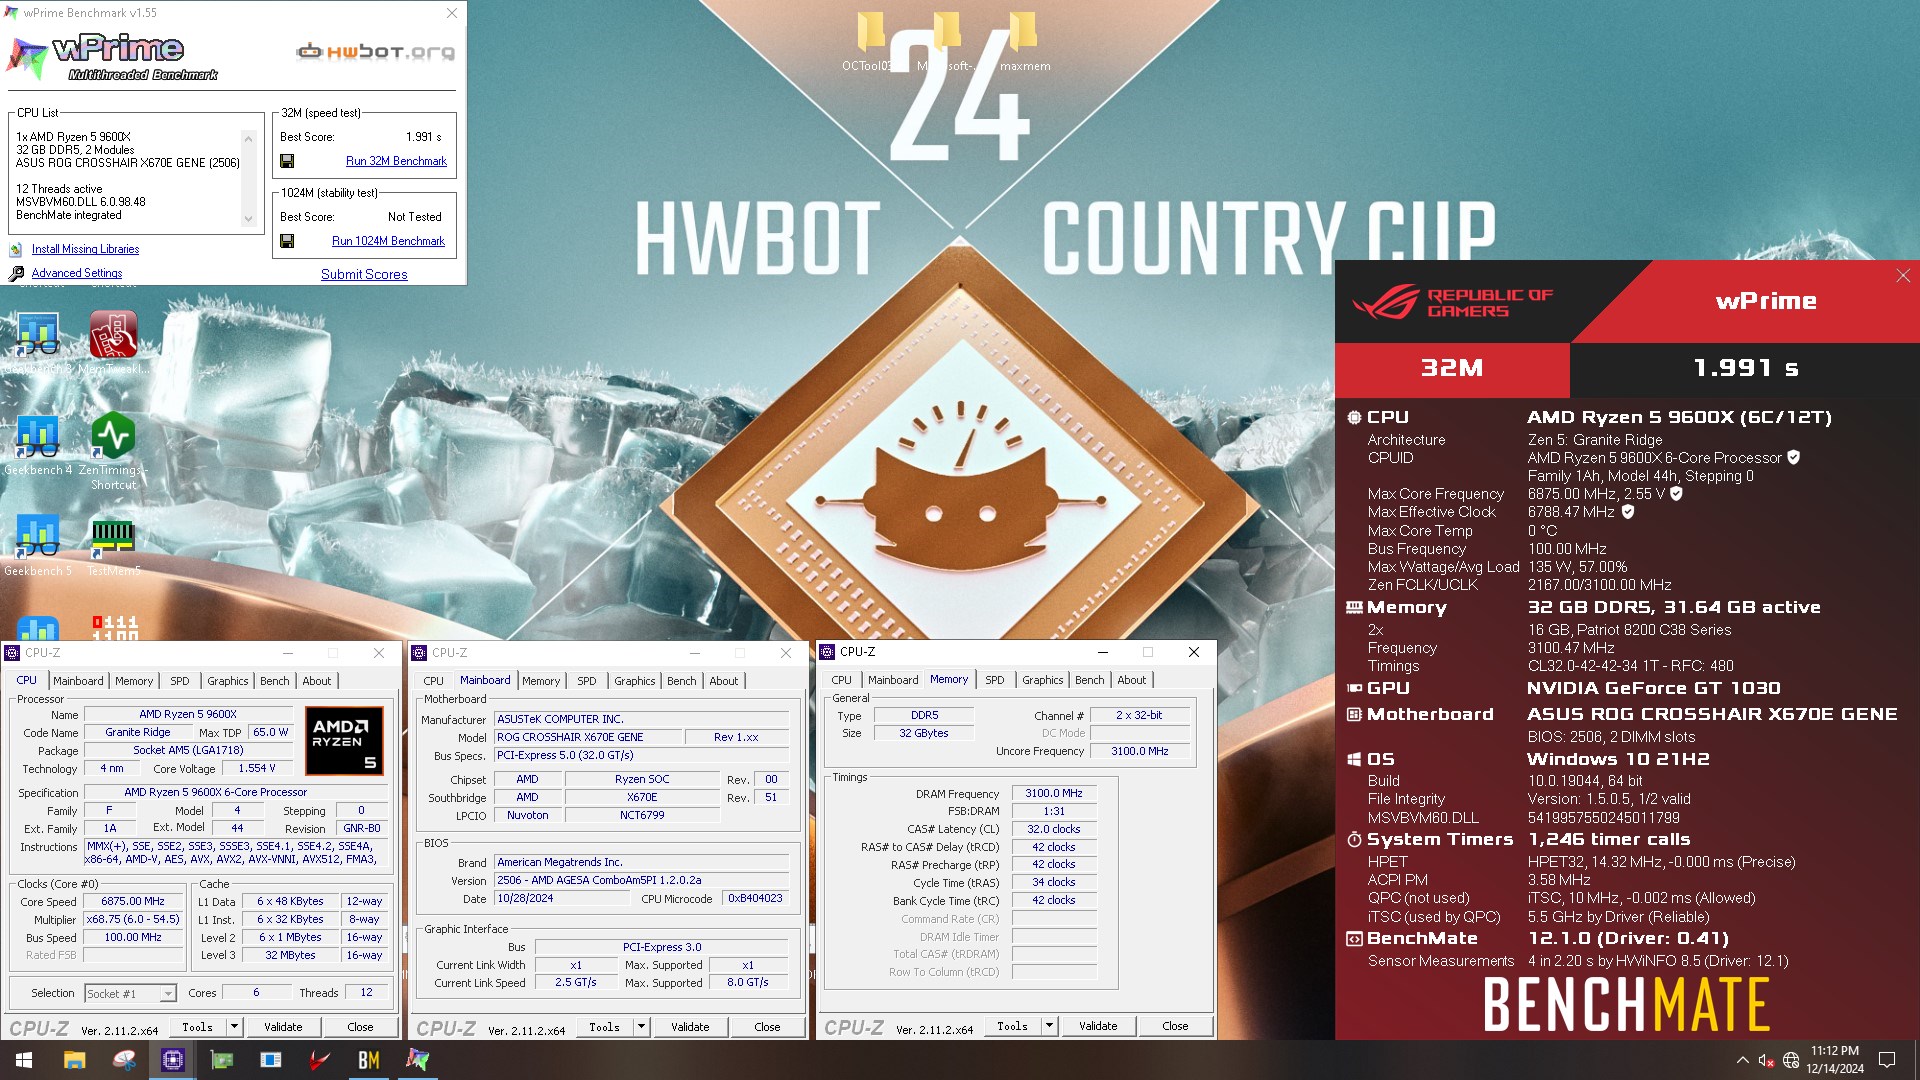Click BIOS Version field 2506 AMD AGESA
Viewport: 1920px width, 1080px height.
[x=641, y=880]
